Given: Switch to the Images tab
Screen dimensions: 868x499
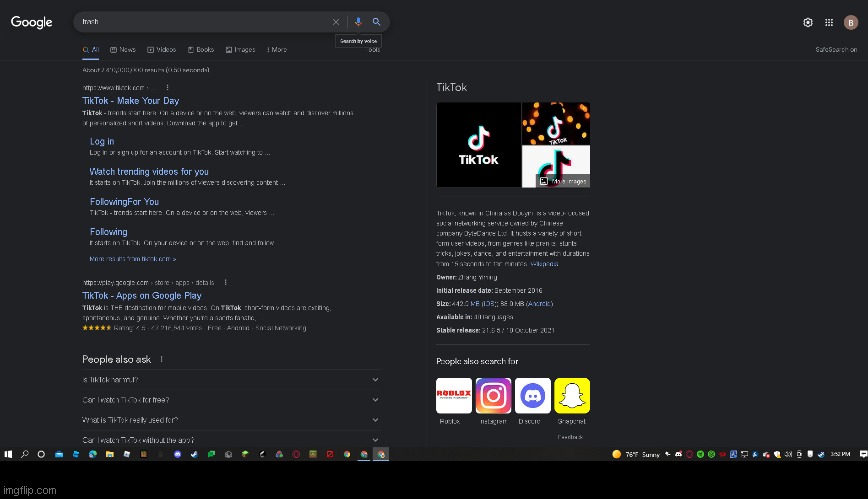Looking at the screenshot, I should (240, 50).
